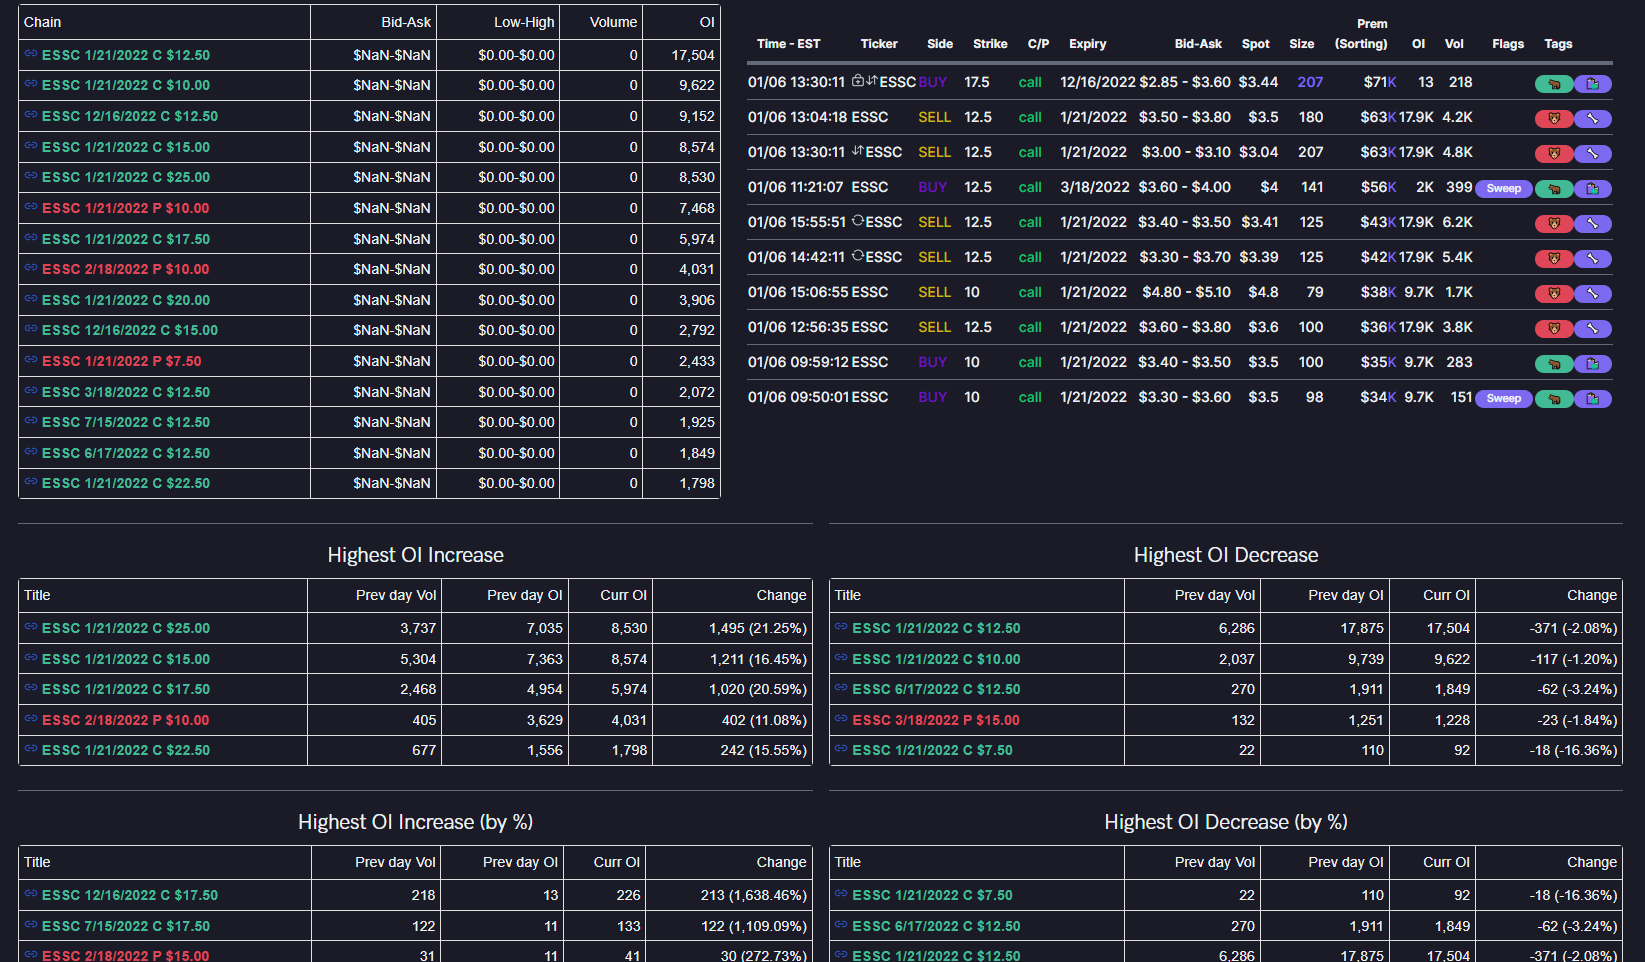Click the refresh flag icon on the 15:55:51 row
Image resolution: width=1645 pixels, height=962 pixels.
coord(858,221)
